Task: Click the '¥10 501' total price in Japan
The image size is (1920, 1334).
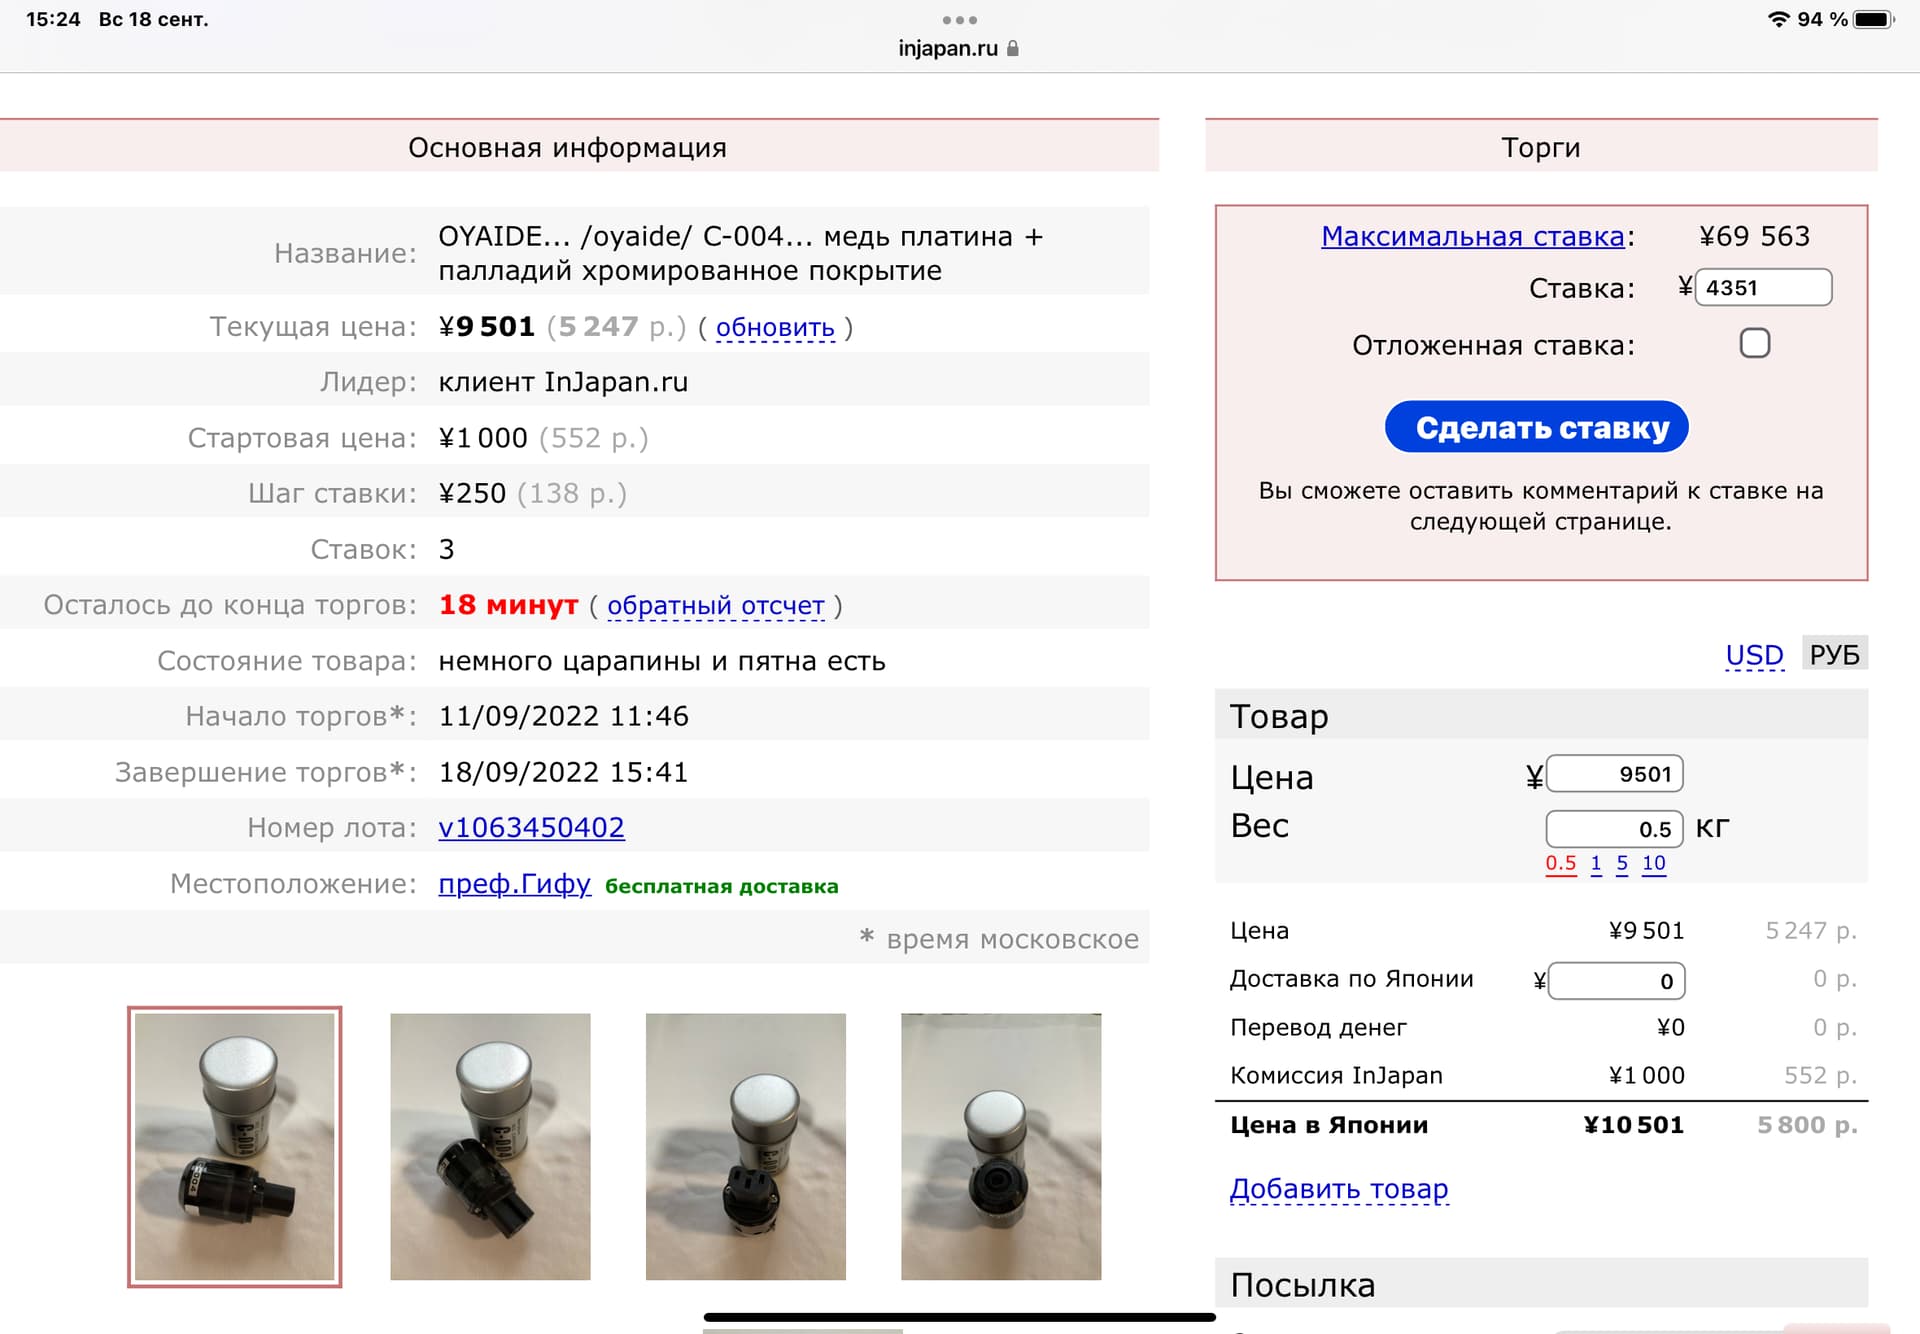Action: (1634, 1125)
